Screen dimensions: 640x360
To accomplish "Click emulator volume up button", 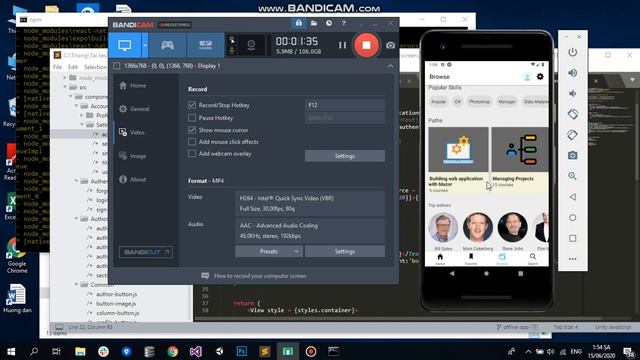I will [x=573, y=73].
